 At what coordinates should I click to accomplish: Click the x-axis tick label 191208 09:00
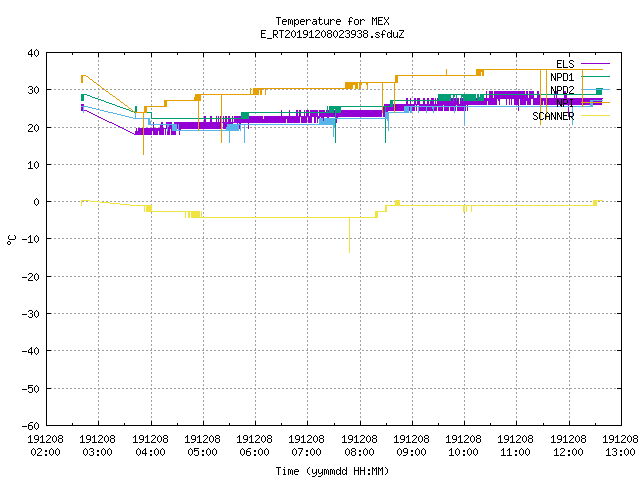pos(411,446)
